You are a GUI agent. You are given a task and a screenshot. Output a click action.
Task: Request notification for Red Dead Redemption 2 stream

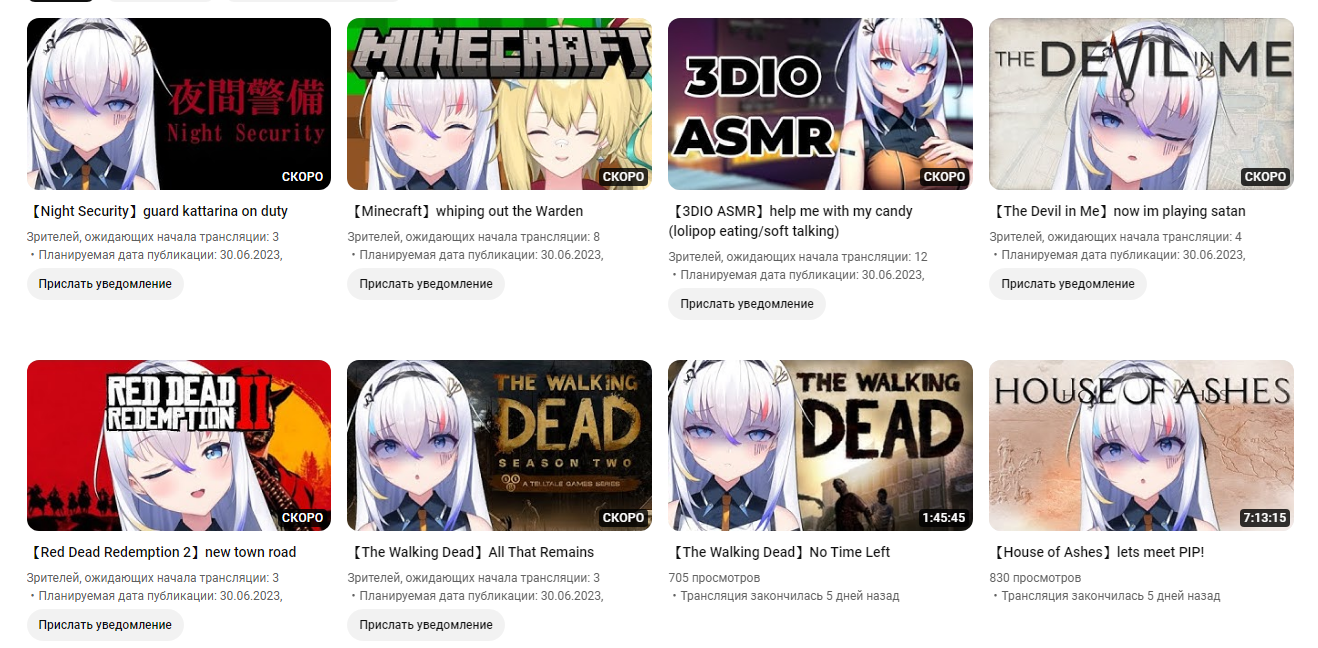pyautogui.click(x=105, y=625)
